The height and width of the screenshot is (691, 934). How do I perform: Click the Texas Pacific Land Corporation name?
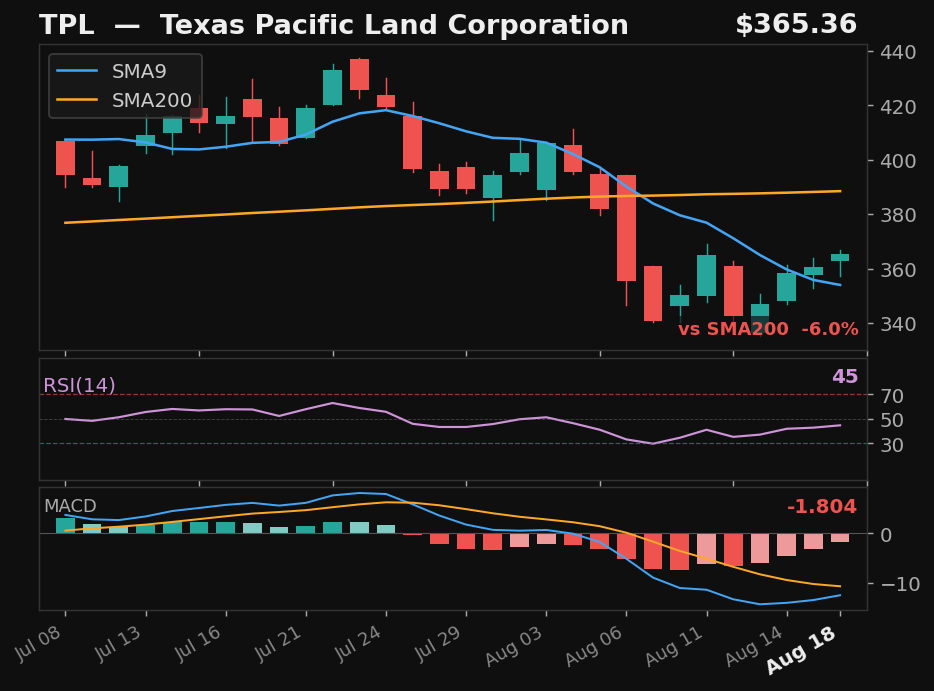tap(394, 26)
